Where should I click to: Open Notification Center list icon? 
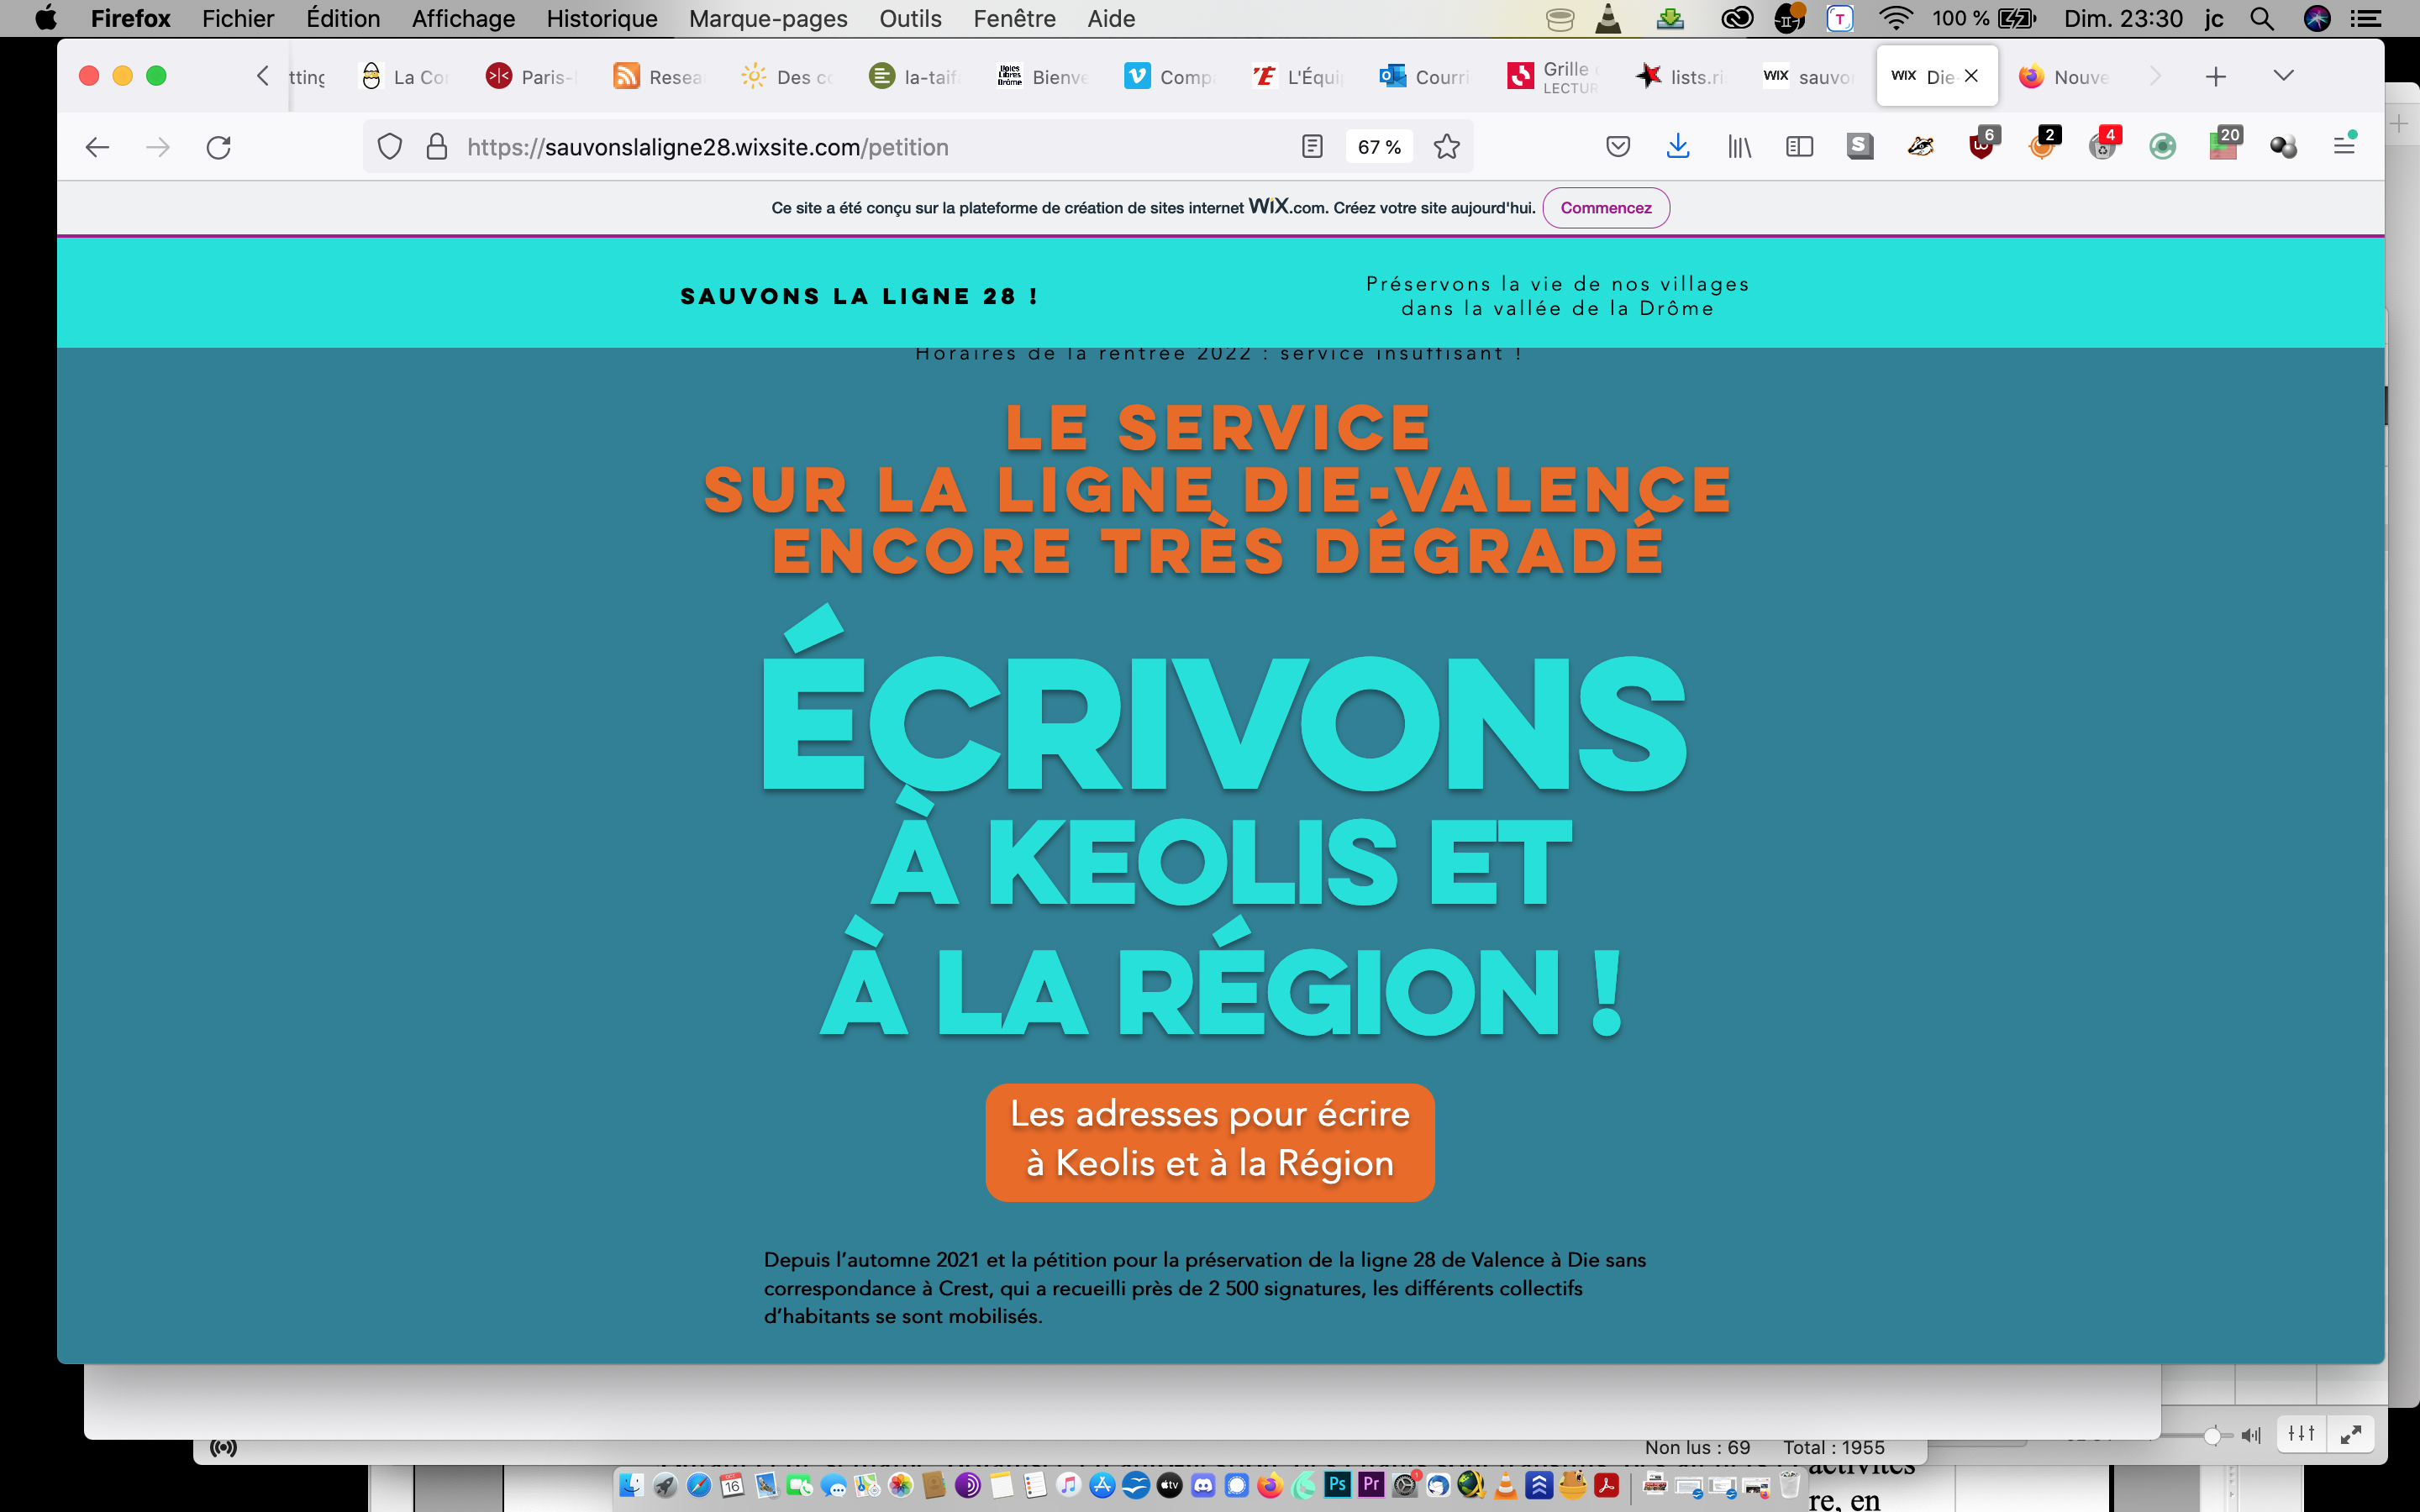pyautogui.click(x=2366, y=18)
